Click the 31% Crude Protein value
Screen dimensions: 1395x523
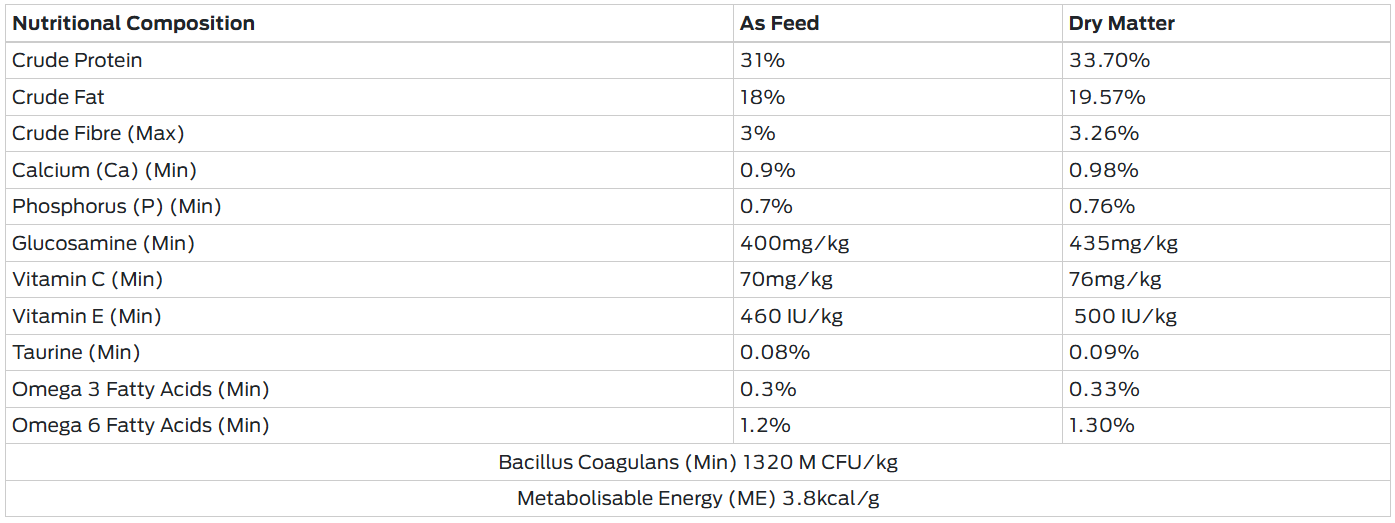(762, 60)
